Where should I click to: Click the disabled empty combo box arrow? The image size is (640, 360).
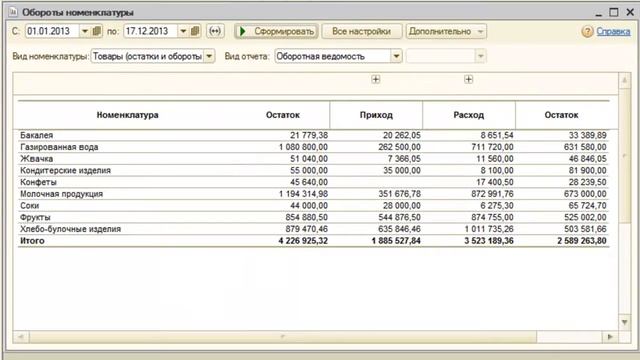[x=480, y=56]
